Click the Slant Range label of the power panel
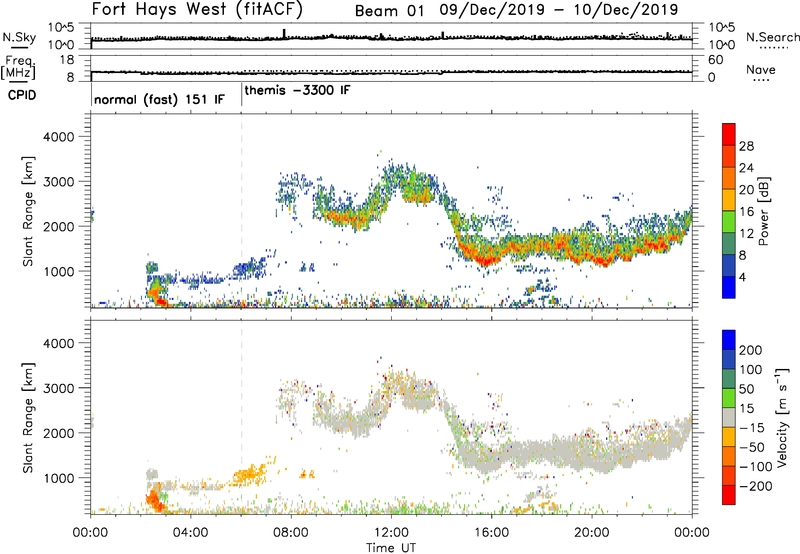 pyautogui.click(x=28, y=211)
